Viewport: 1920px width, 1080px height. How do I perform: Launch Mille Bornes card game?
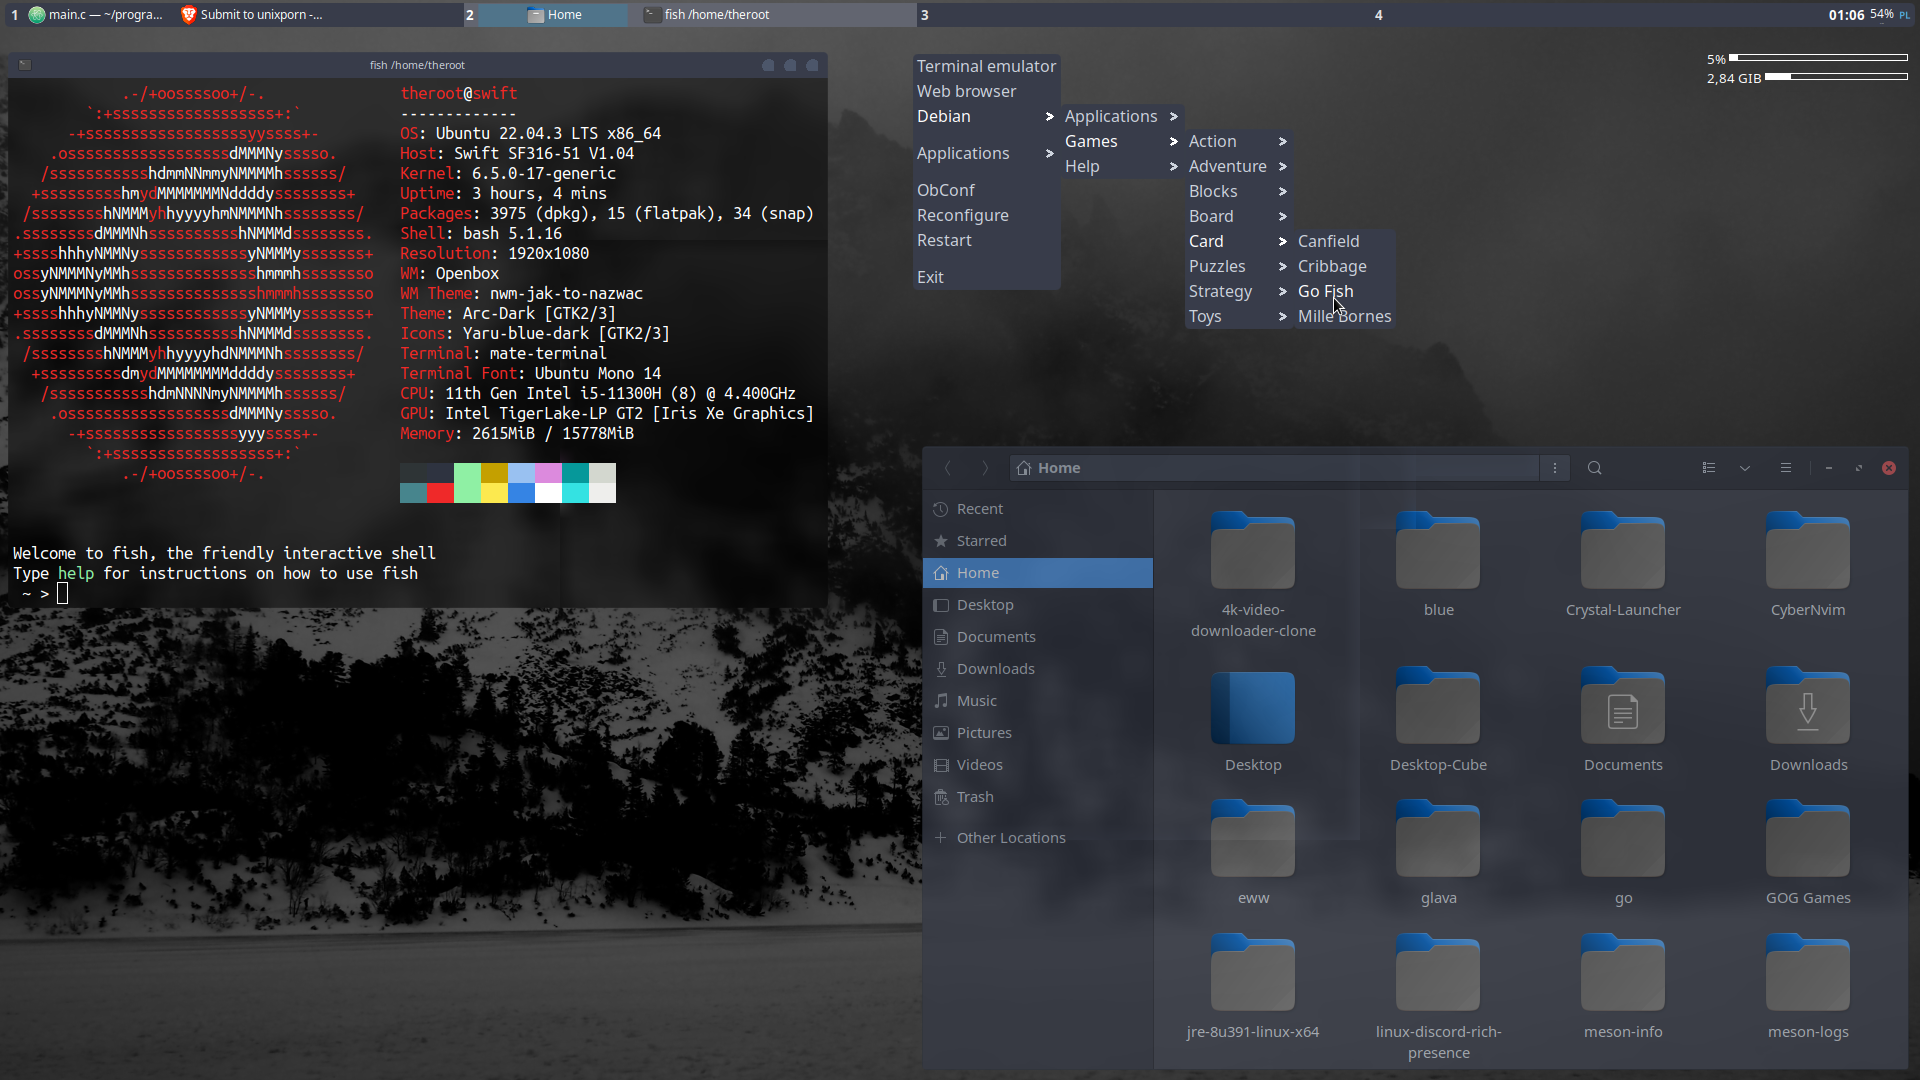click(x=1344, y=316)
